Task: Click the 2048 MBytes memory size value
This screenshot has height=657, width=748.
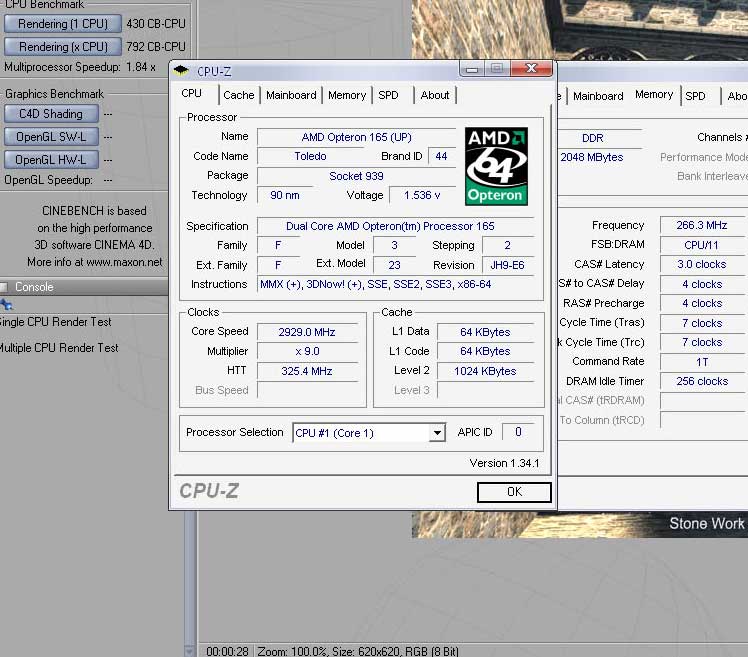Action: (592, 157)
